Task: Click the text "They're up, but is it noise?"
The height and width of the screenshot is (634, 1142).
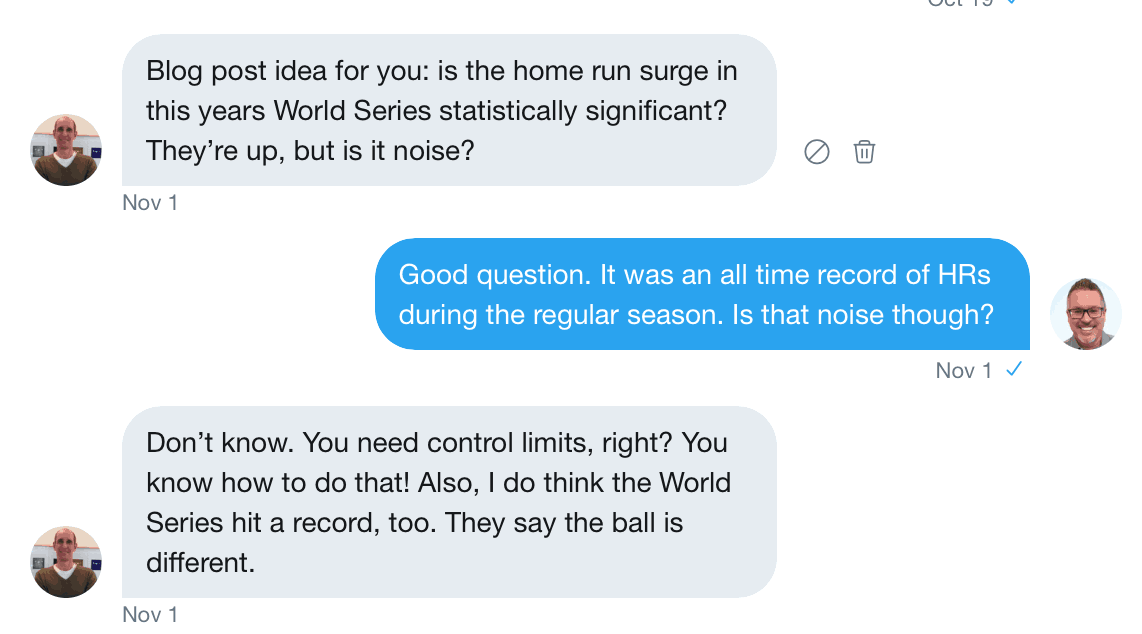Action: (309, 151)
